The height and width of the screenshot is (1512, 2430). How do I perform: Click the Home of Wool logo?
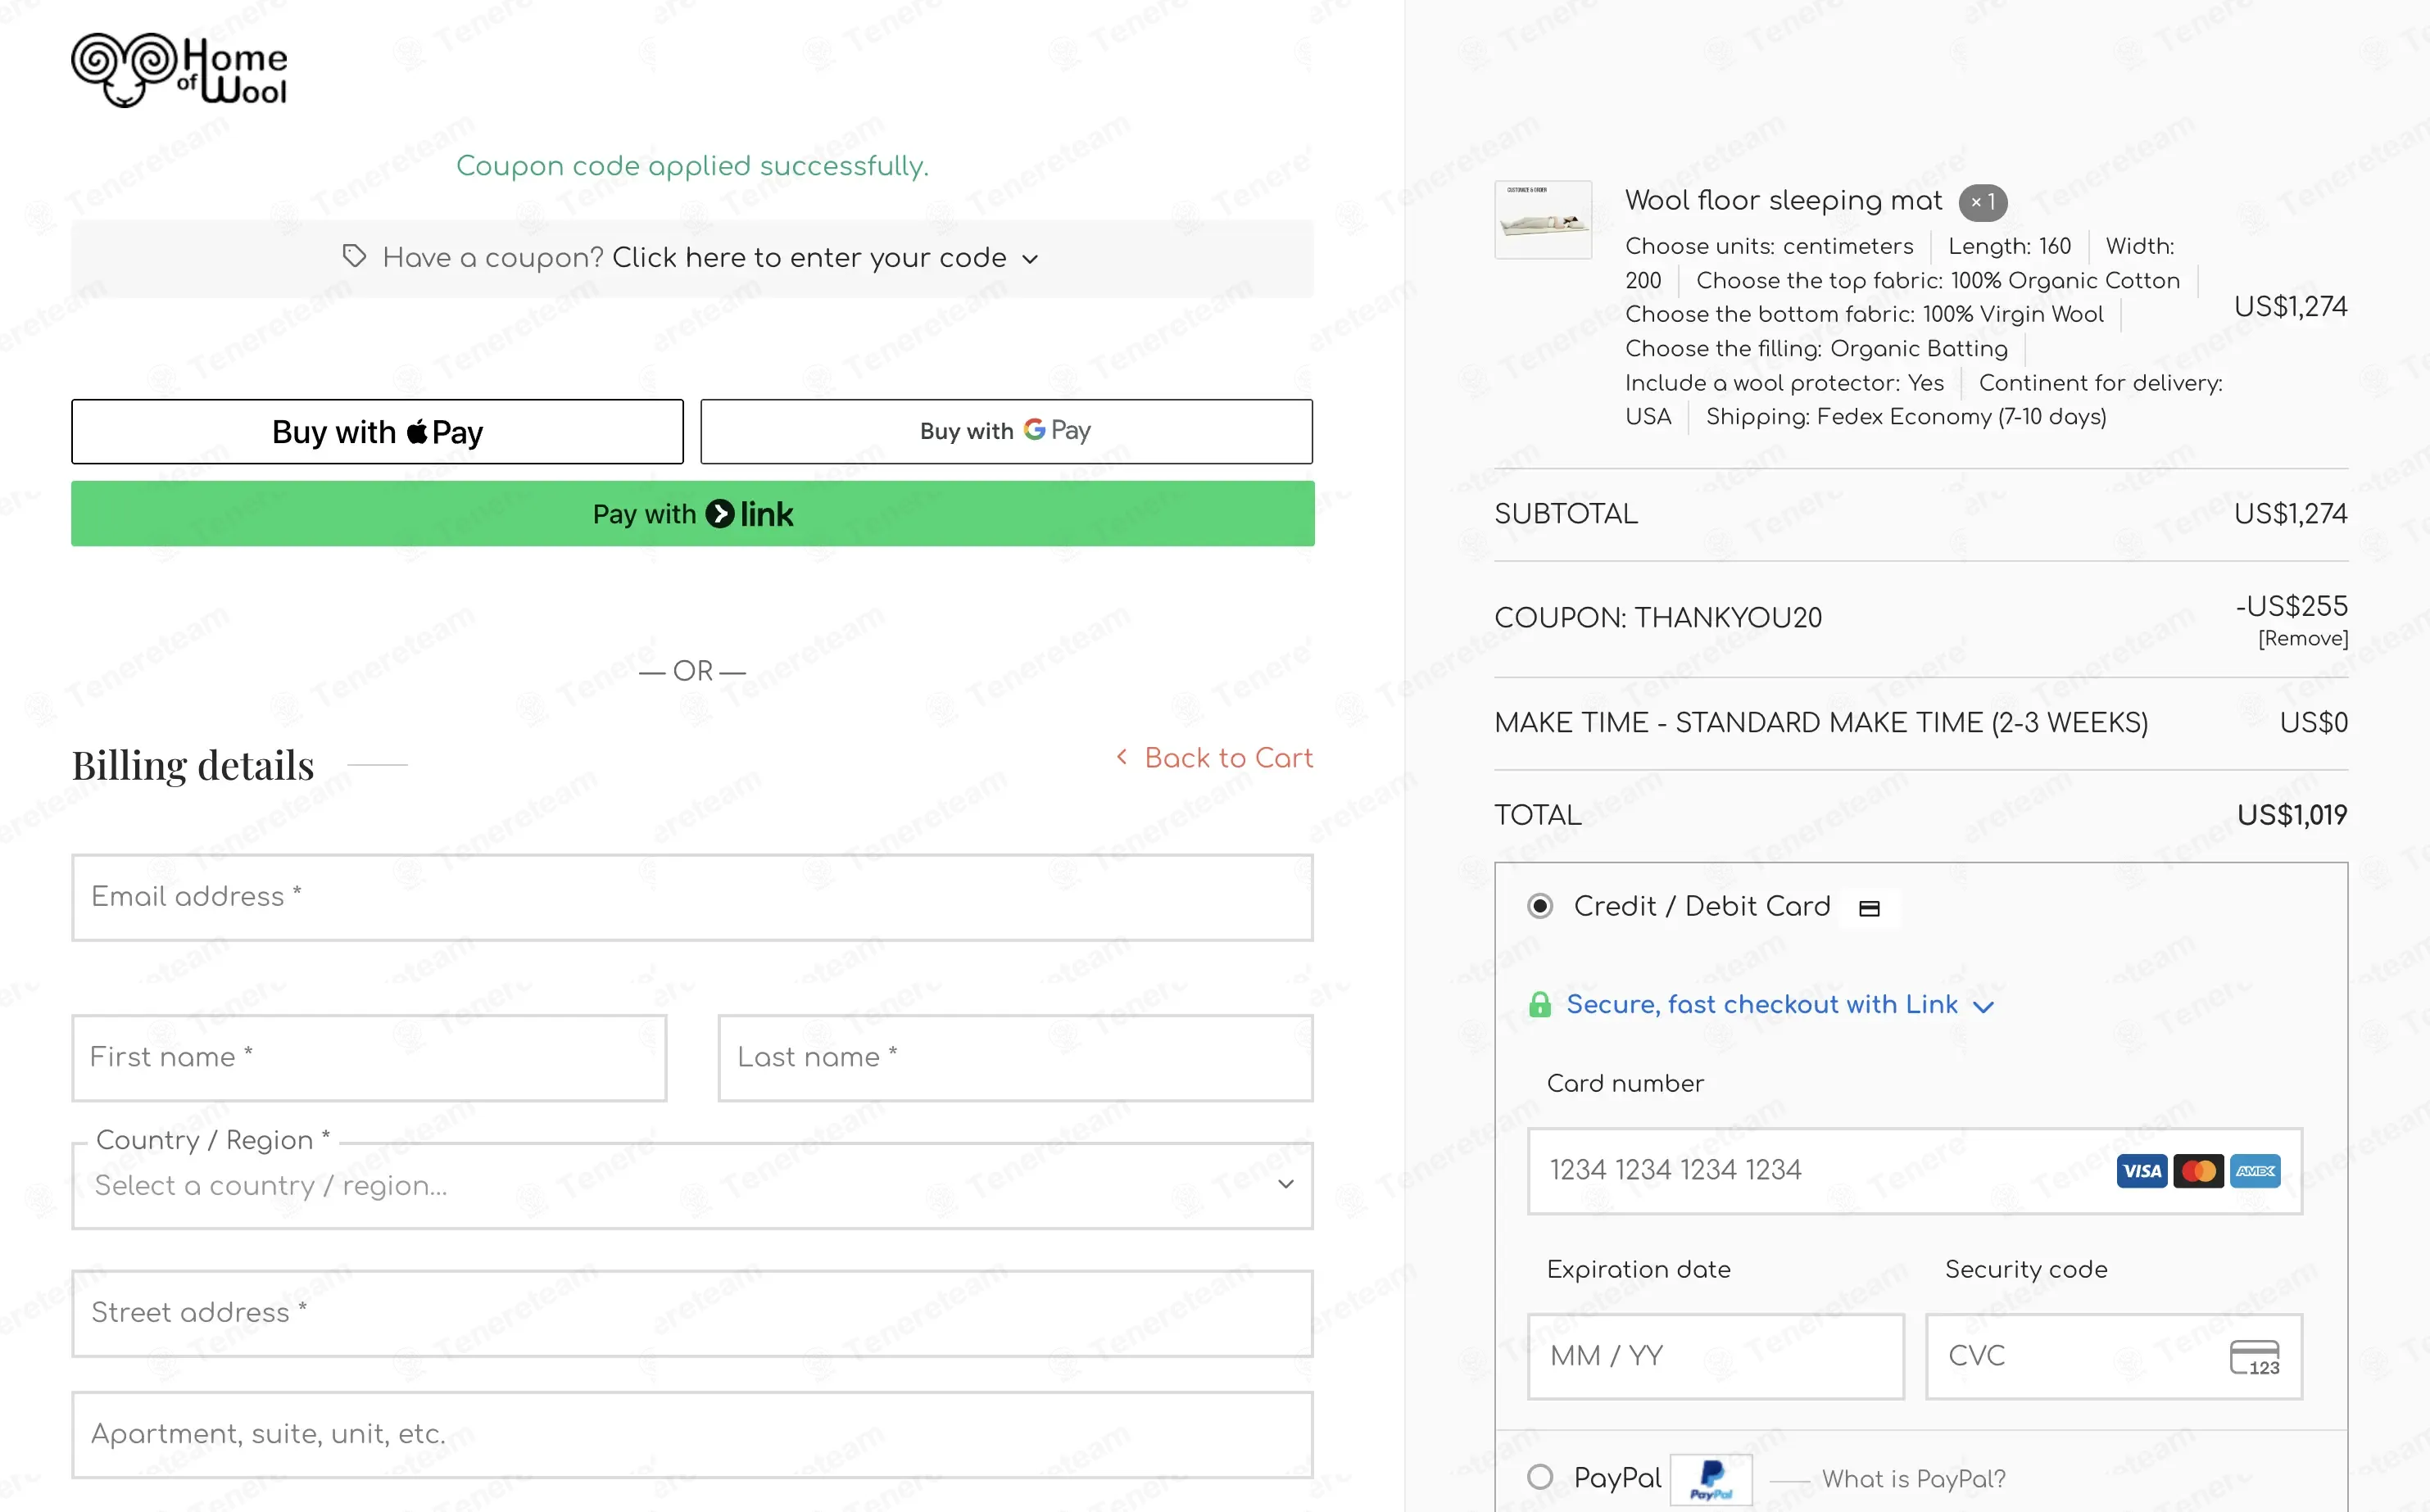coord(179,70)
